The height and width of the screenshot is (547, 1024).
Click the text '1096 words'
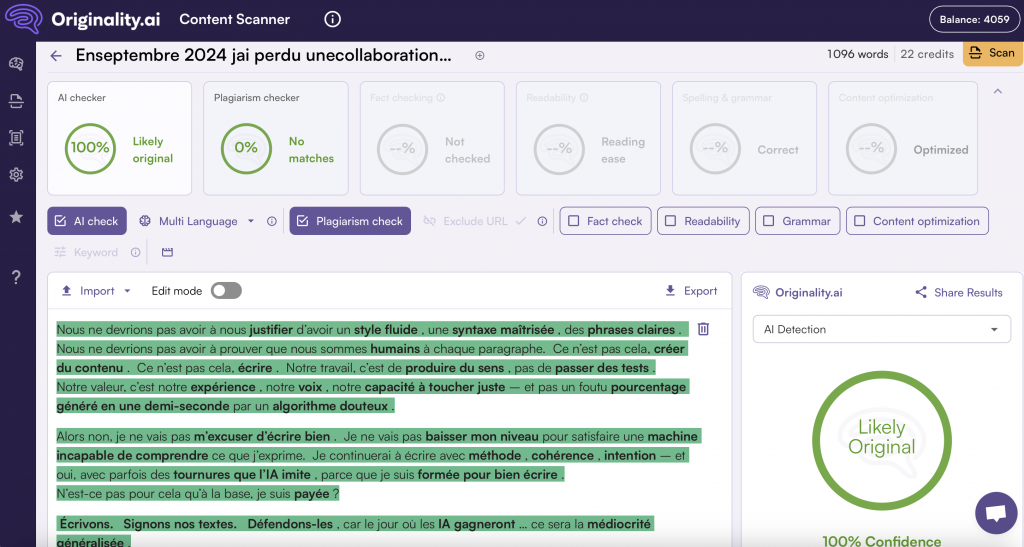tap(857, 54)
